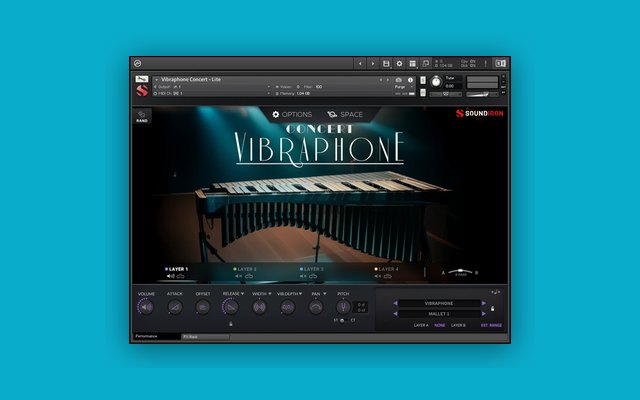Viewport: 640px width, 400px height.
Task: Select previous instrument, arrow left of VIBRAPHONE
Action: [x=395, y=303]
